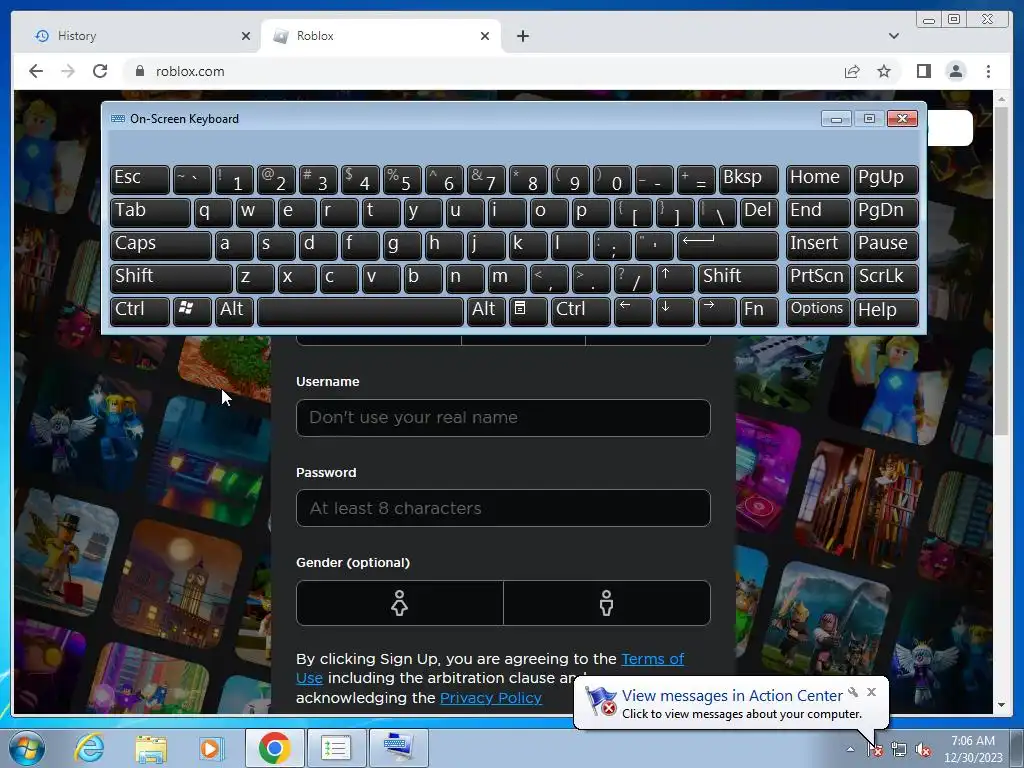Open the Windows Start menu
The width and height of the screenshot is (1024, 768).
pos(27,748)
